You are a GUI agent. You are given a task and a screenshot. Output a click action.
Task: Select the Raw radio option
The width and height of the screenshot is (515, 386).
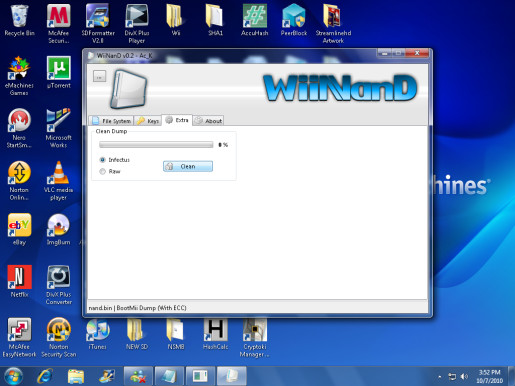click(110, 171)
